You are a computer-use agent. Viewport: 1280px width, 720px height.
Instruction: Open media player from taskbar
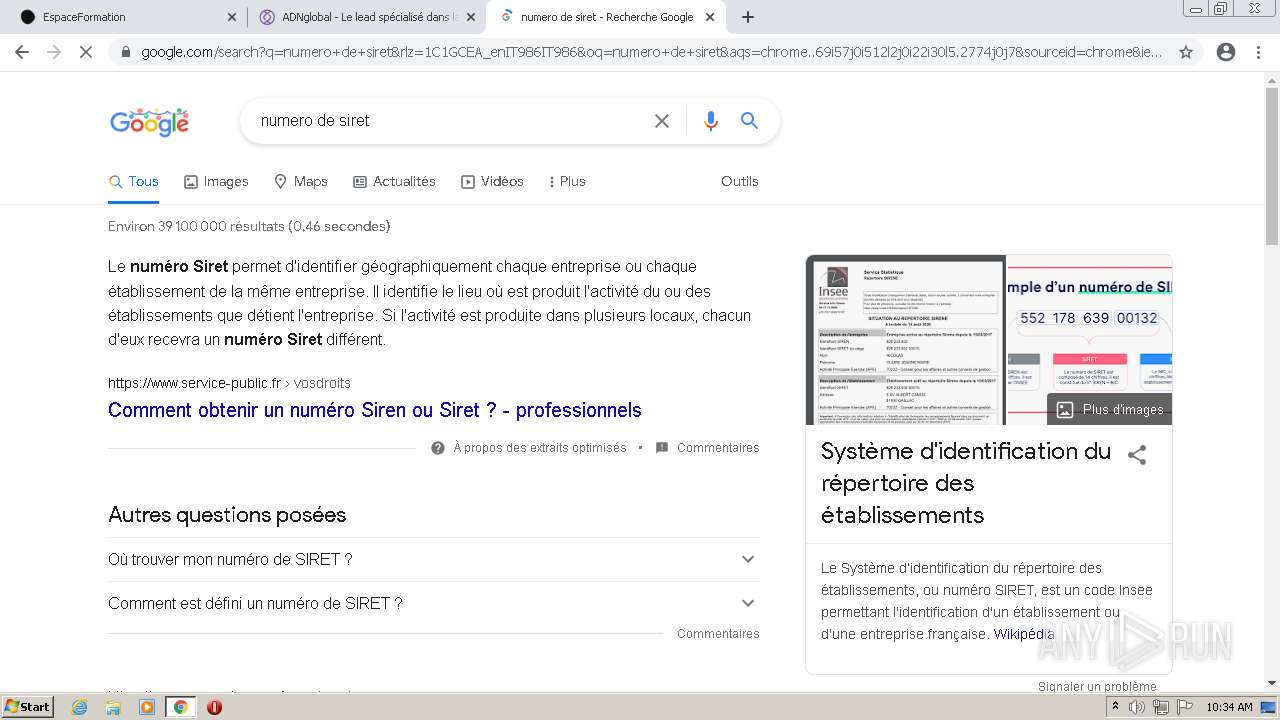pos(147,707)
